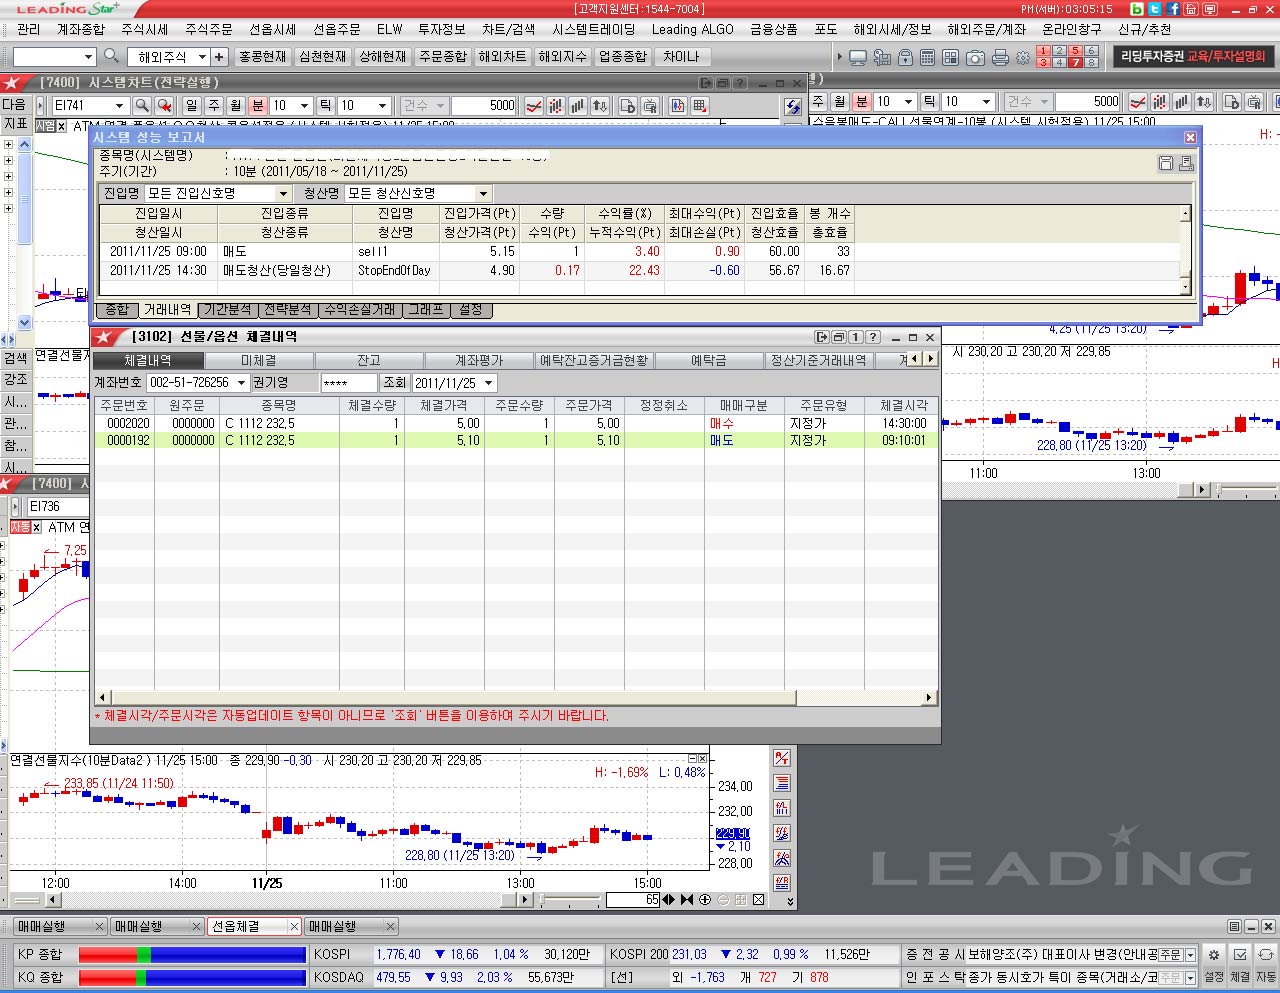Click the 해외차트 button
This screenshot has height=993, width=1280.
point(502,57)
